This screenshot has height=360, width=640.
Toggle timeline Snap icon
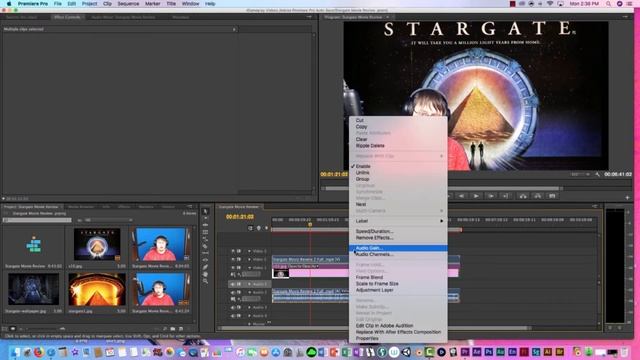[250, 228]
